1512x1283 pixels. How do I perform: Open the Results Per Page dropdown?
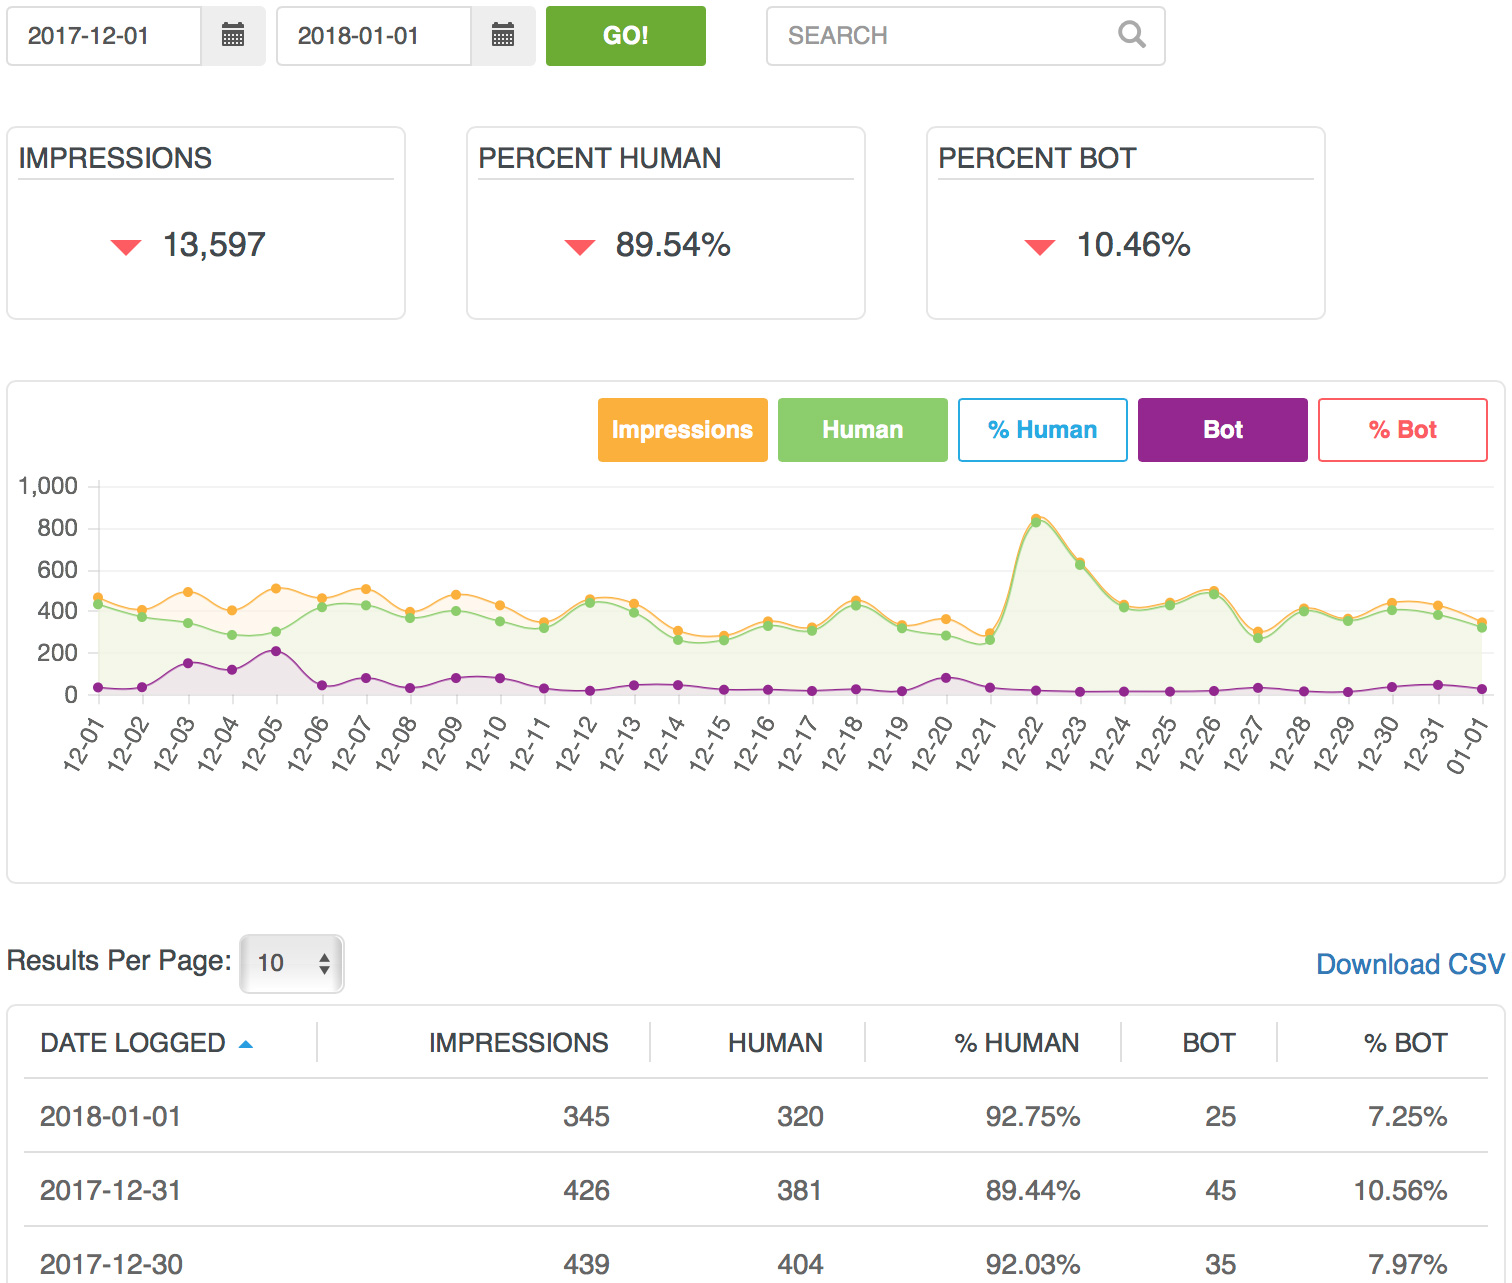tap(292, 963)
